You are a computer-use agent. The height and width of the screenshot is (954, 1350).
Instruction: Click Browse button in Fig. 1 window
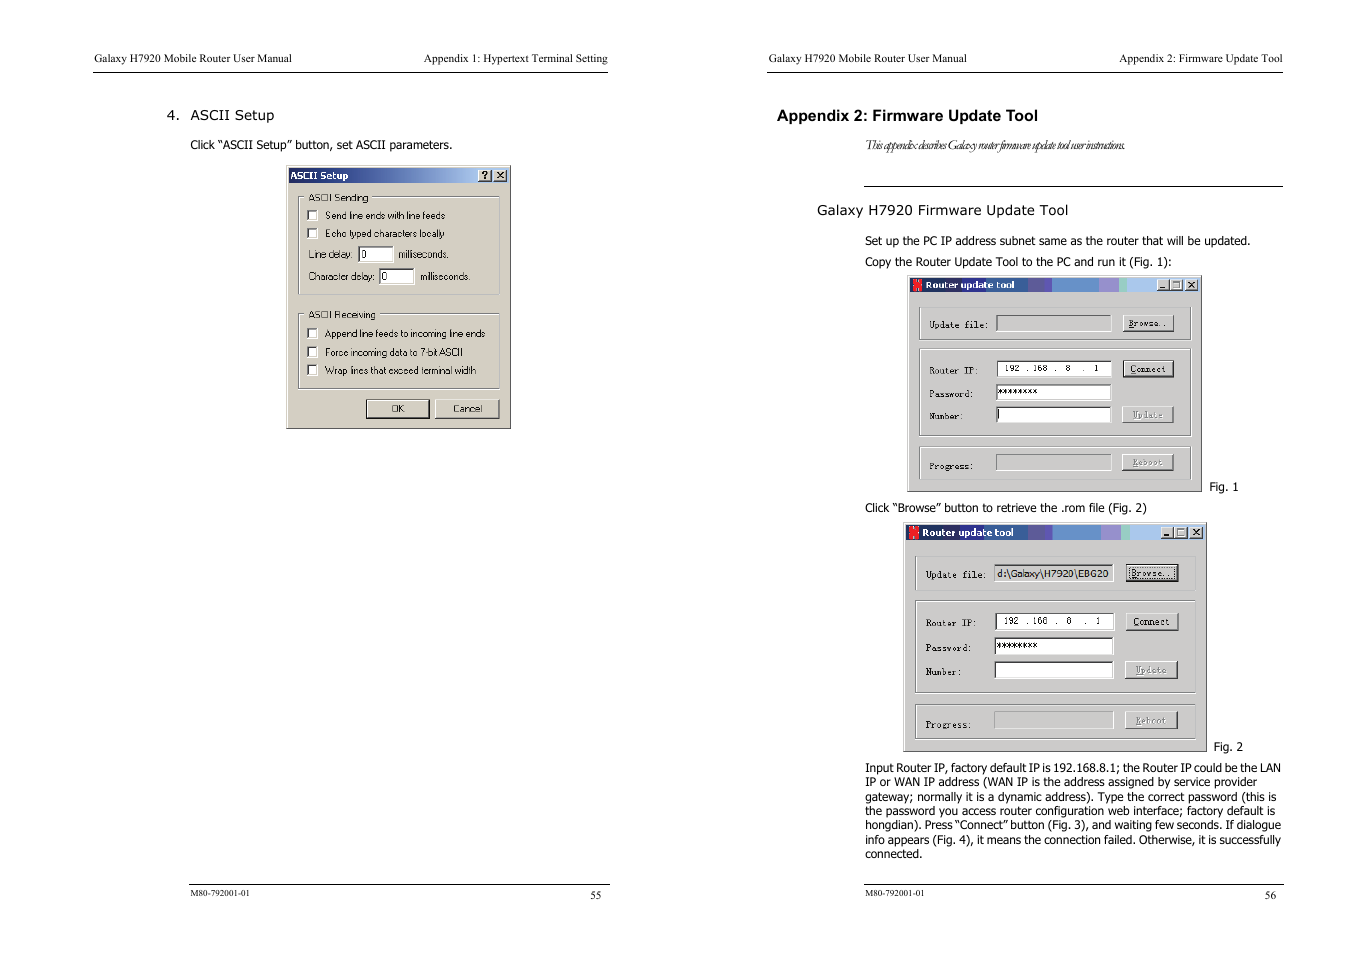[1147, 323]
